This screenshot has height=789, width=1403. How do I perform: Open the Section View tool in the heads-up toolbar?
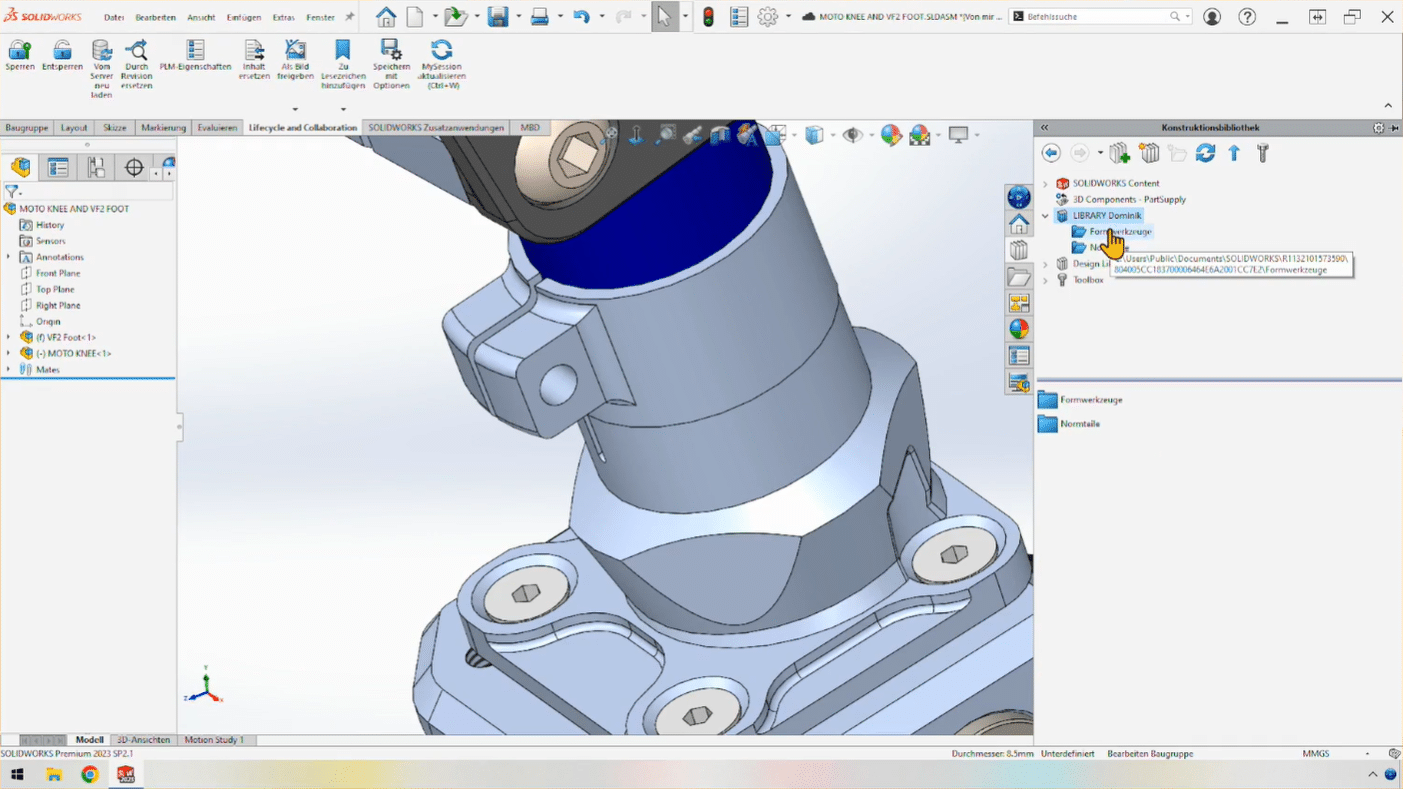click(x=721, y=133)
